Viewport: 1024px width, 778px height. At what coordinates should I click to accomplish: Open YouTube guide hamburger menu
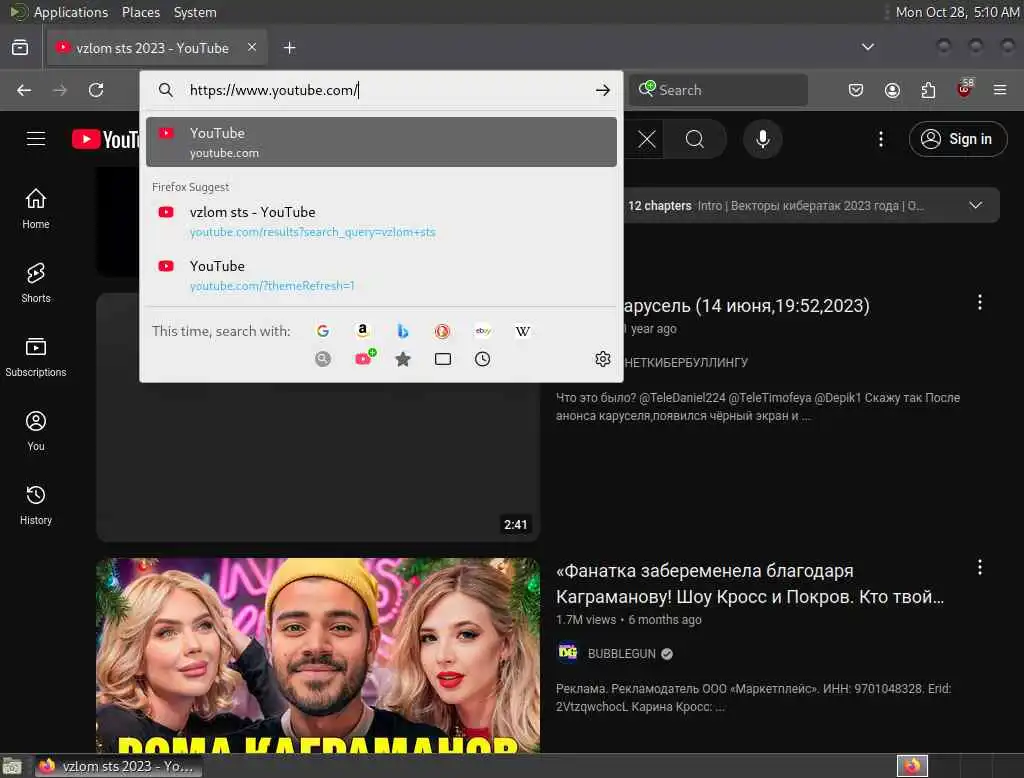[x=36, y=139]
